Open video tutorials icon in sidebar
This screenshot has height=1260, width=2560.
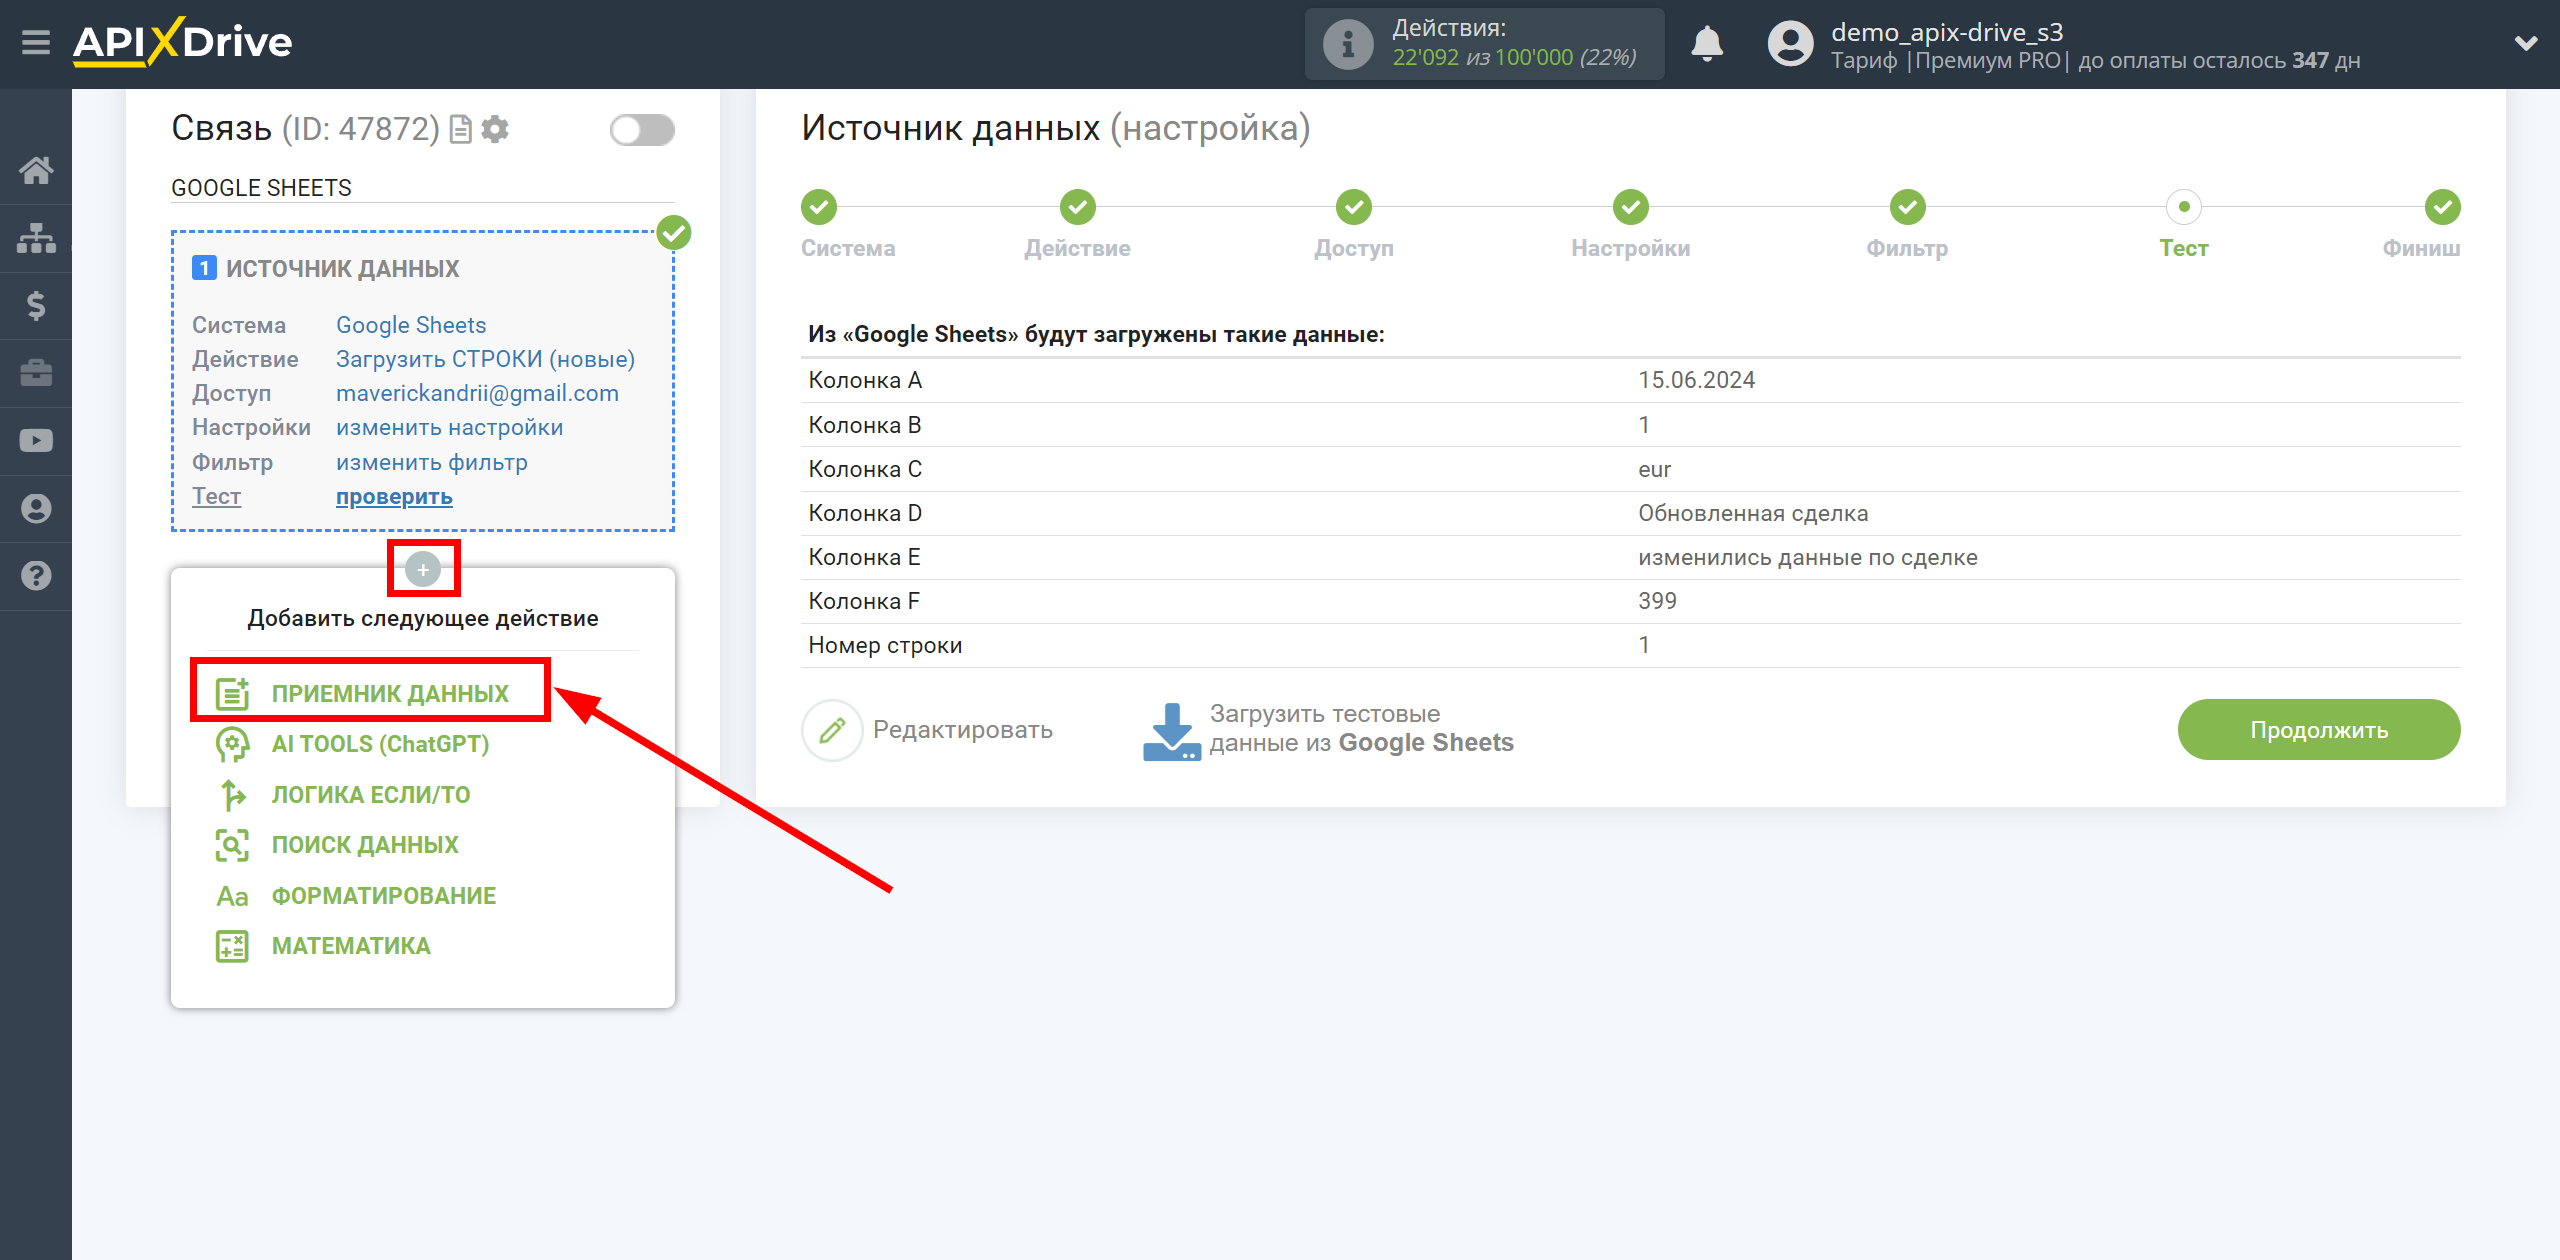(36, 441)
